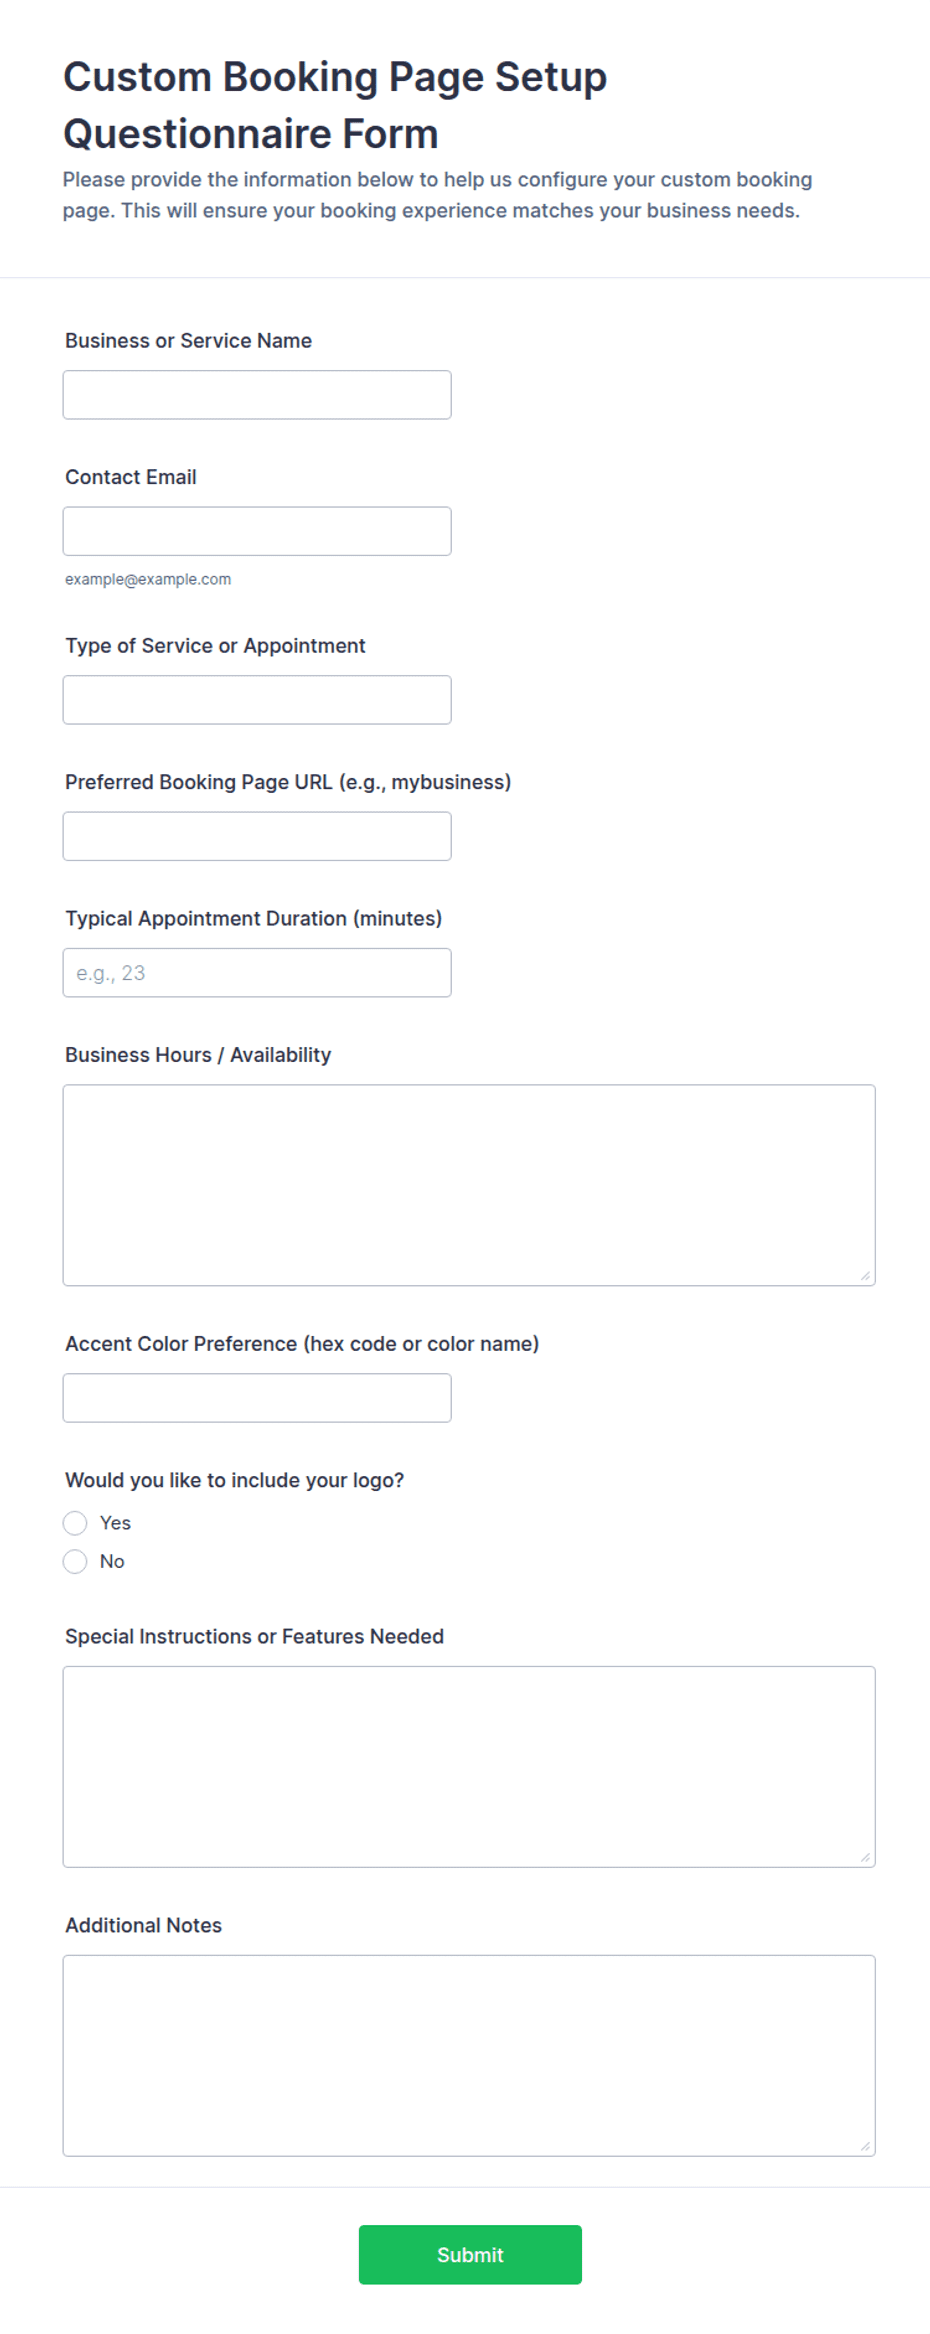Click the Contact Email label

tap(131, 477)
